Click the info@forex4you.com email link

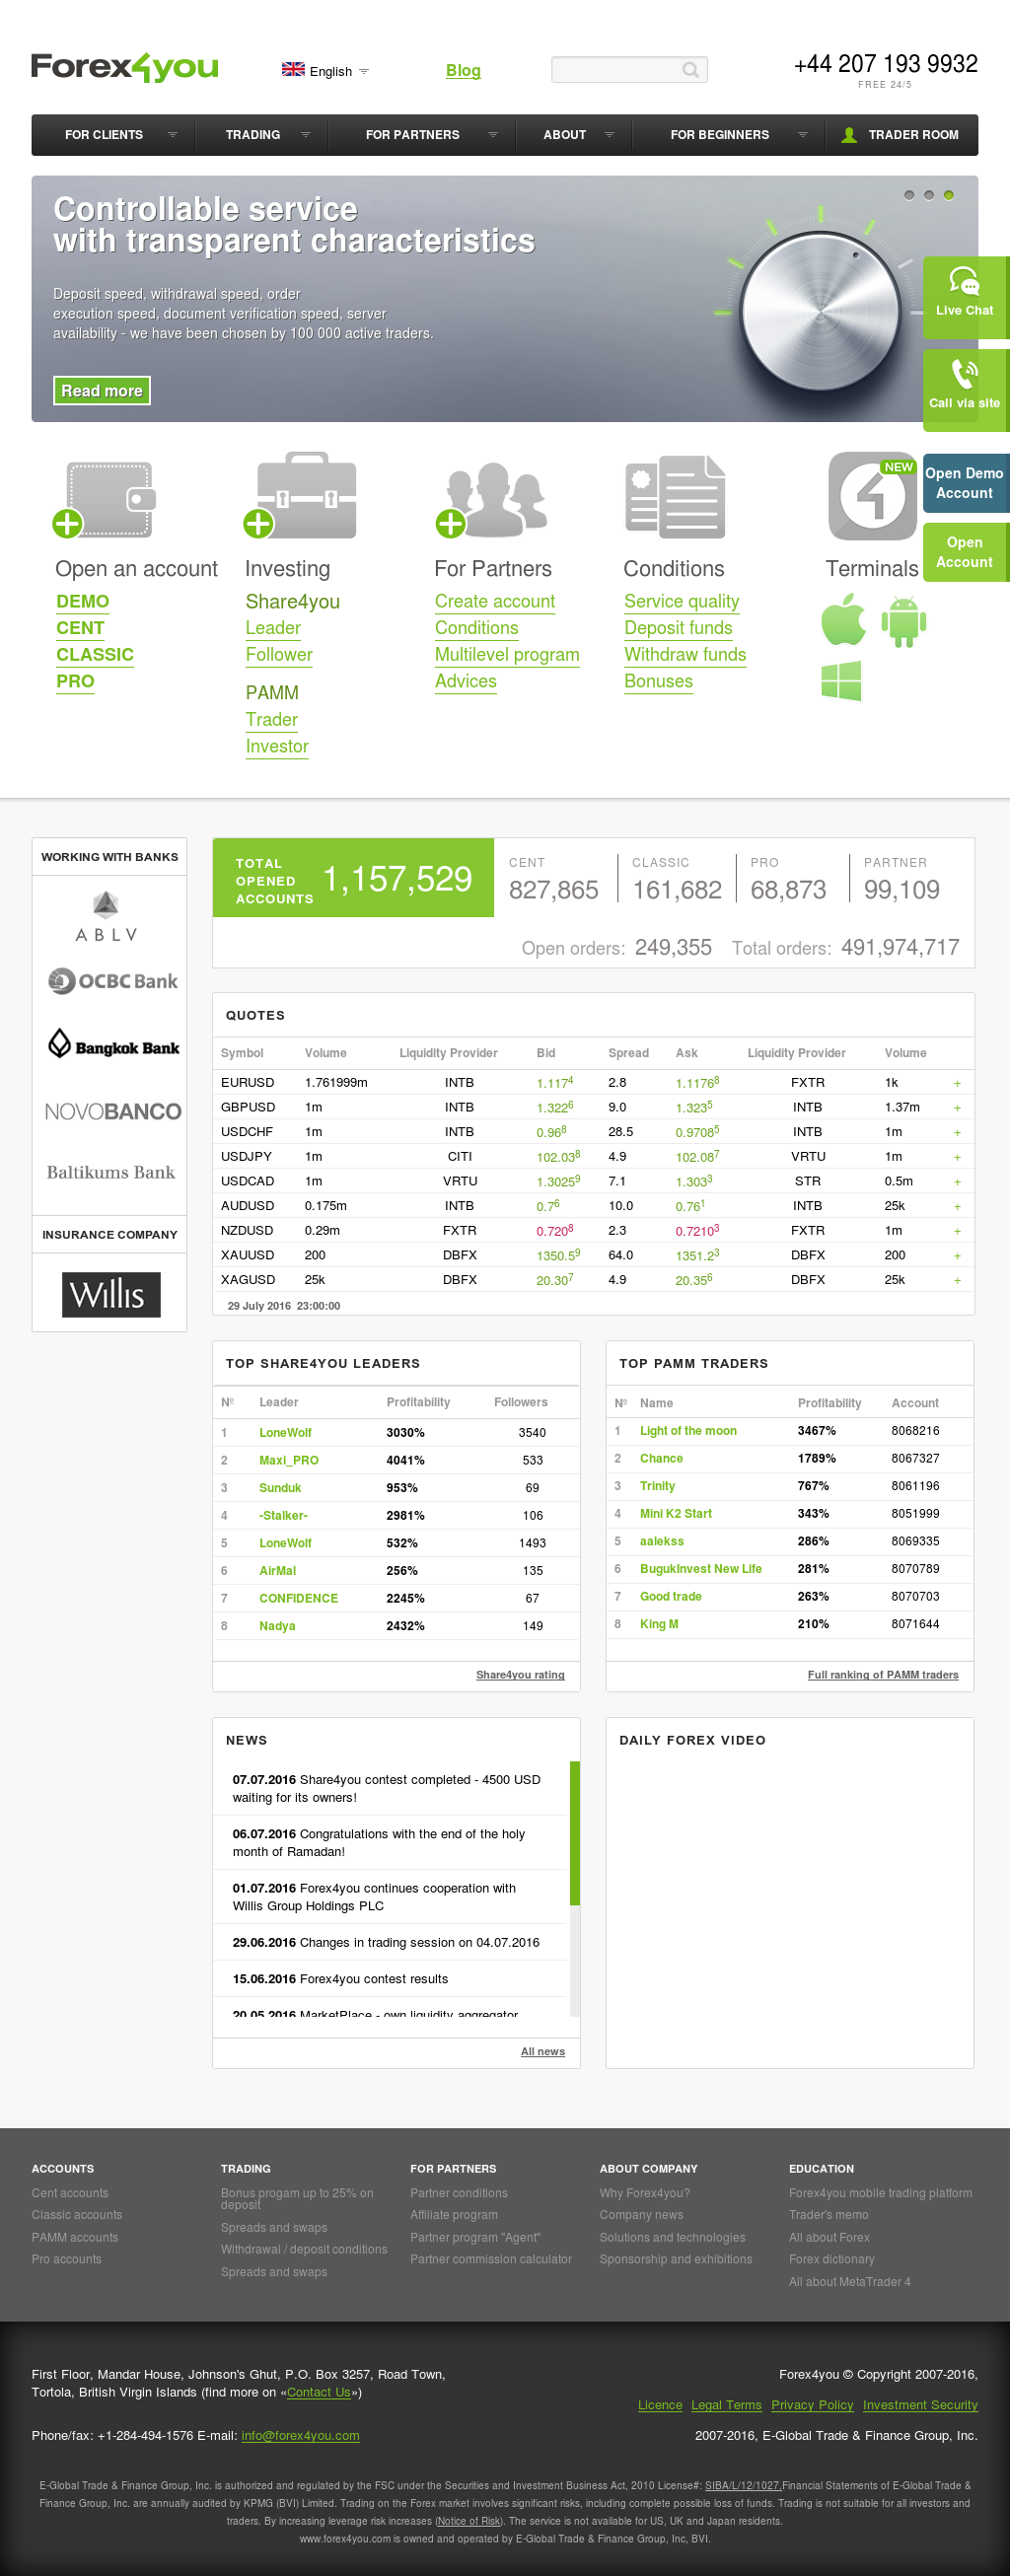300,2436
